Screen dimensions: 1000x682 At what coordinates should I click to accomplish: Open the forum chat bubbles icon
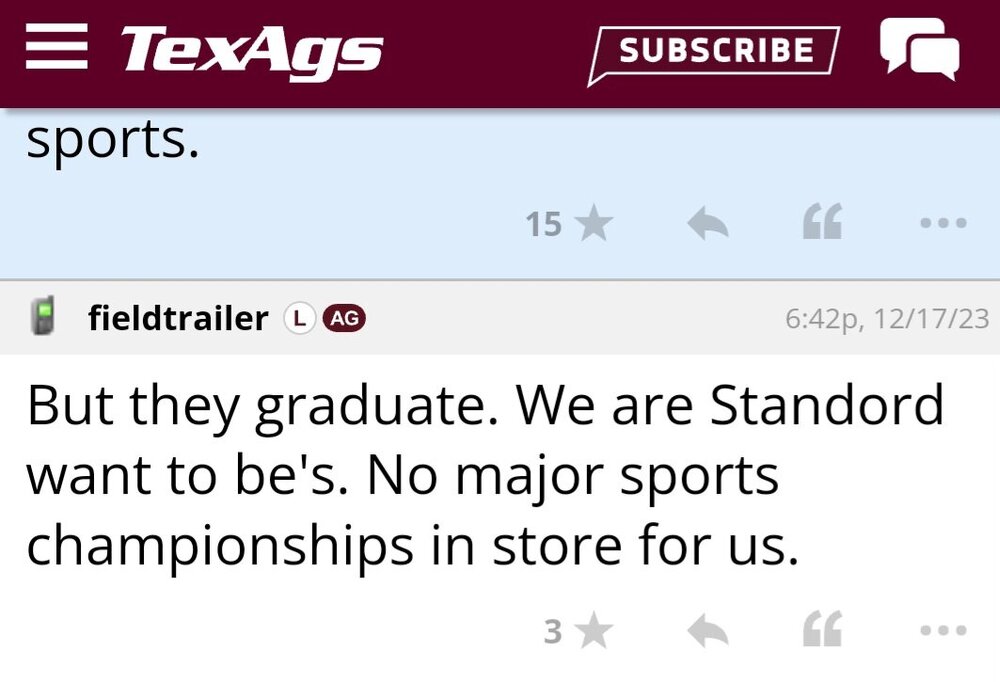(918, 49)
